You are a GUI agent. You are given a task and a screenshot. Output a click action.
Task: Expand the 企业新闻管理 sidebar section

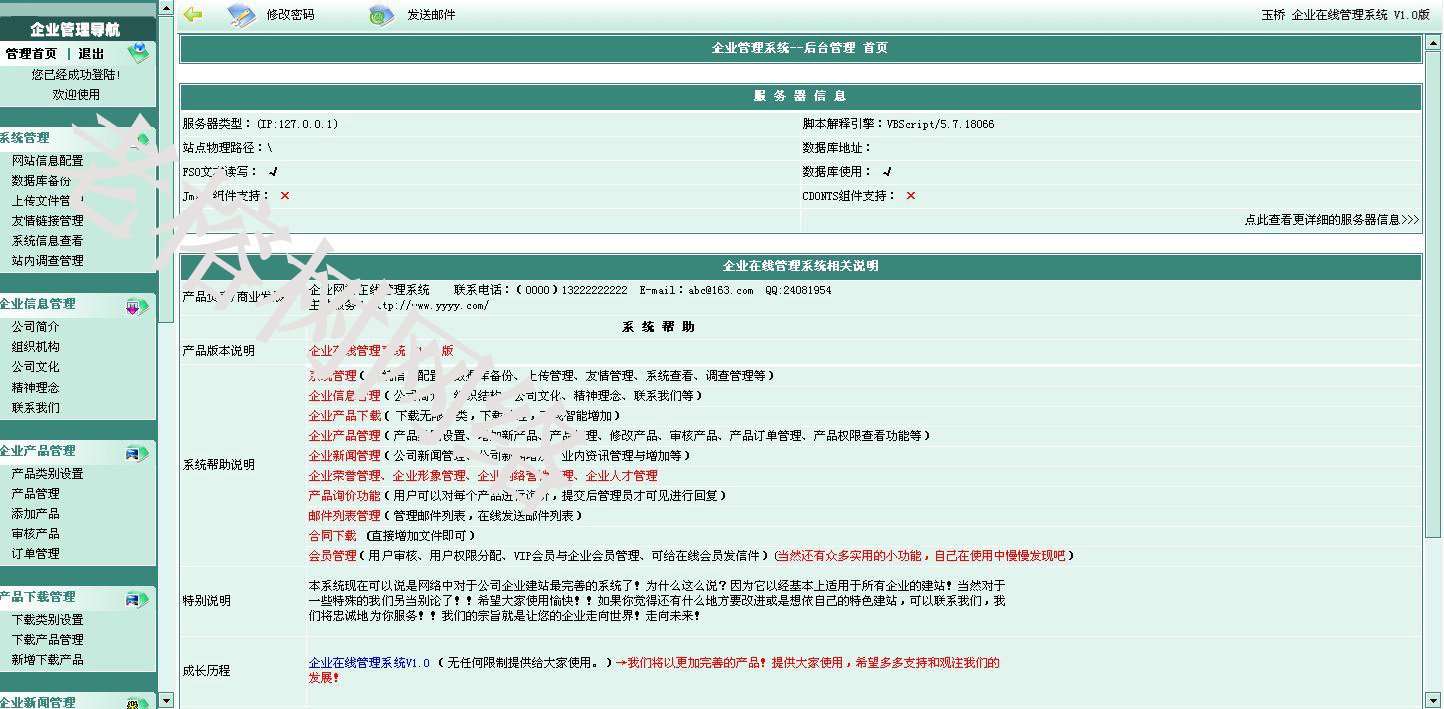click(x=38, y=702)
